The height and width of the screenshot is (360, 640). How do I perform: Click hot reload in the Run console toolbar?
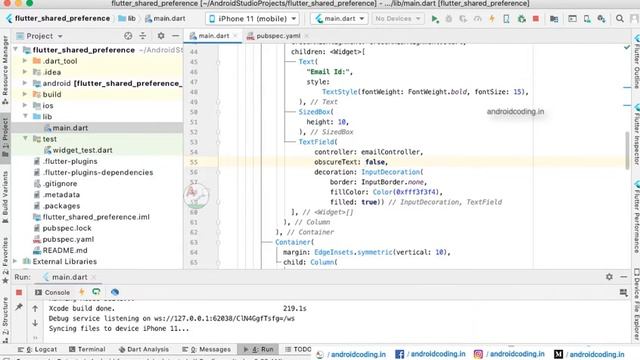tap(82, 292)
